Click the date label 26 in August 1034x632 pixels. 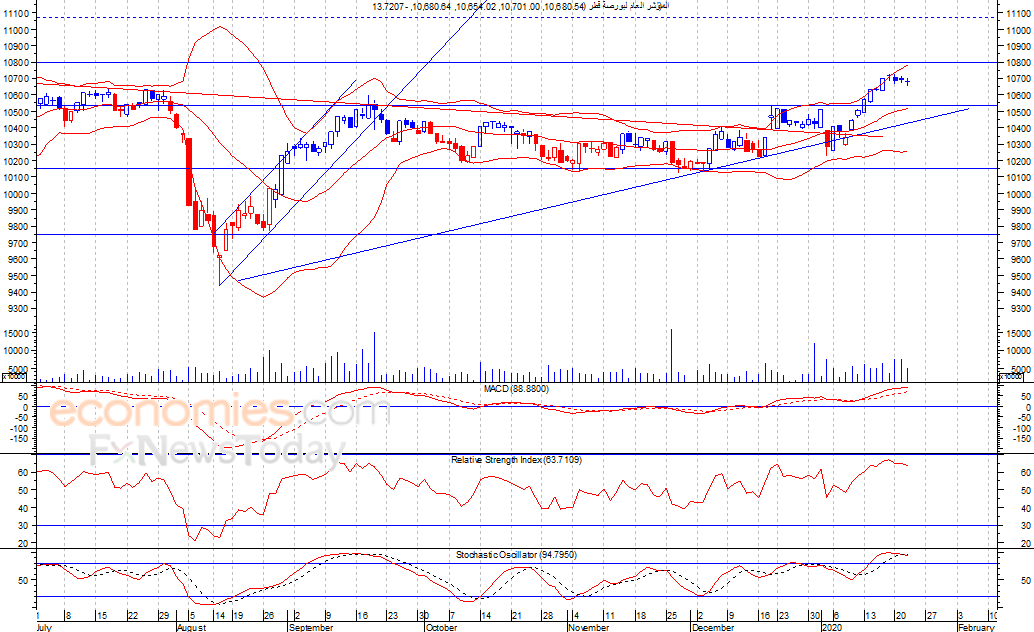268,616
